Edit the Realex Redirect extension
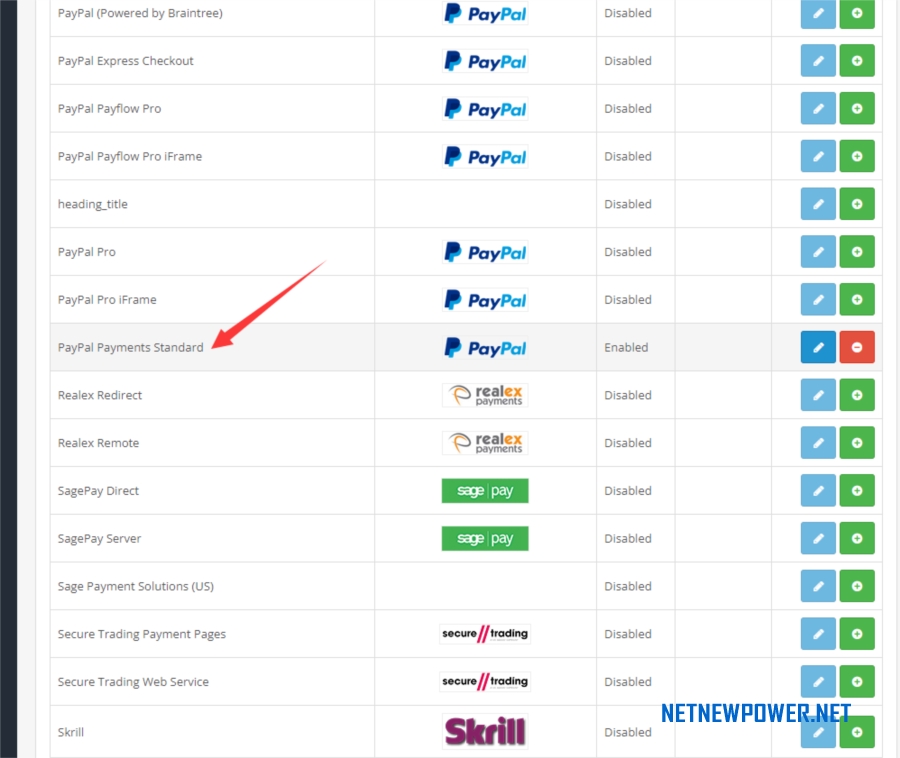This screenshot has height=758, width=900. click(x=818, y=395)
